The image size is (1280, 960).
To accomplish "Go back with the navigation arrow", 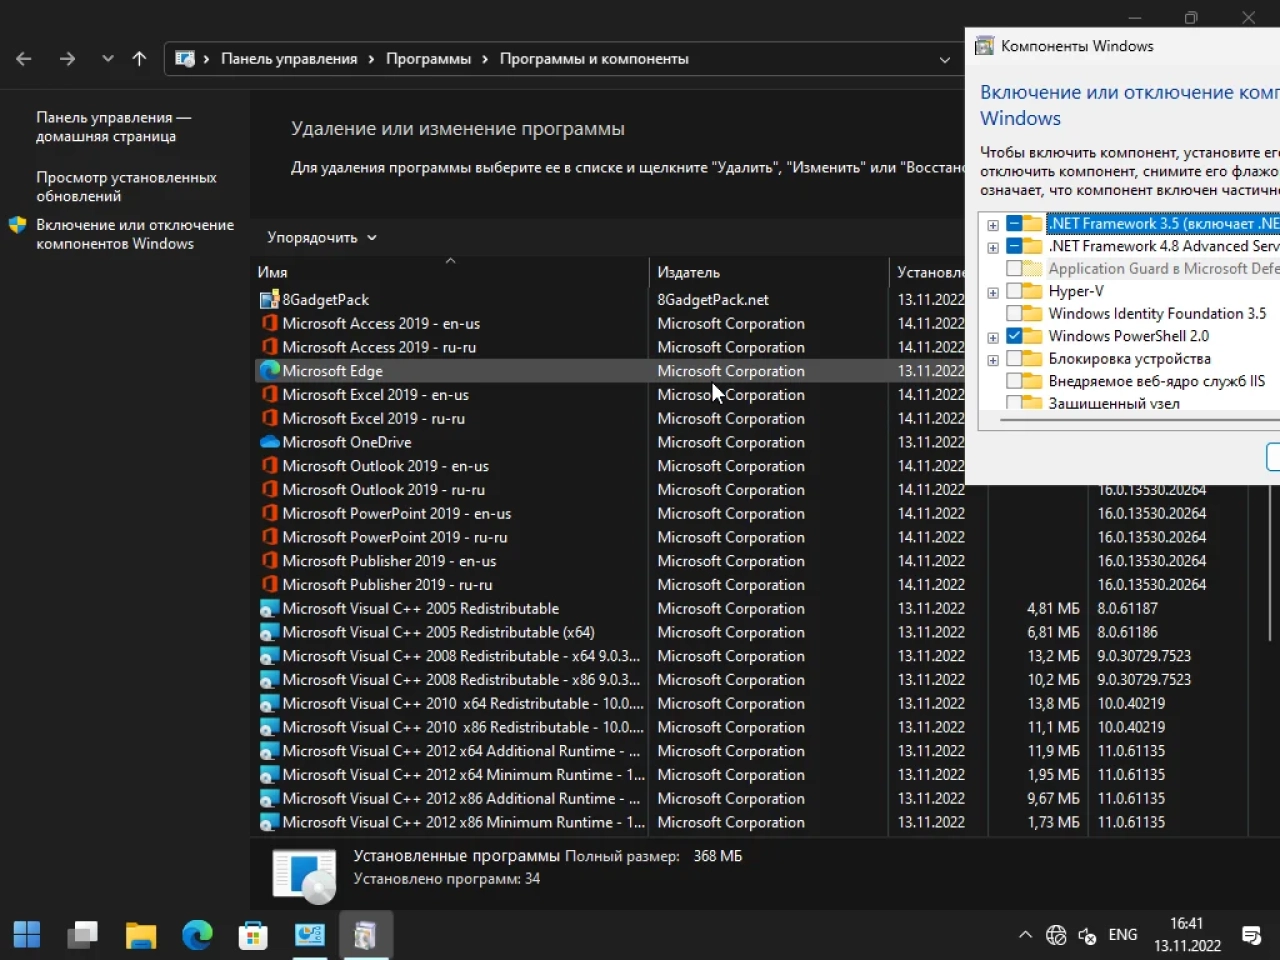I will 24,59.
